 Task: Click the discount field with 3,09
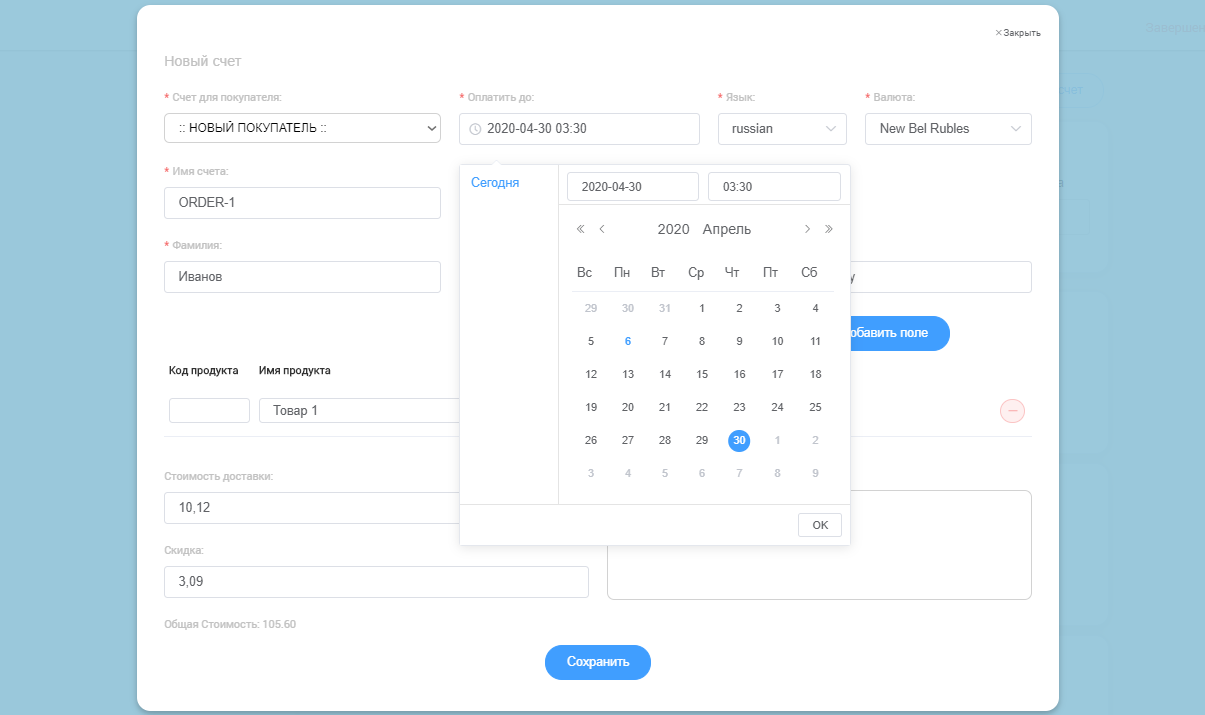pos(376,582)
